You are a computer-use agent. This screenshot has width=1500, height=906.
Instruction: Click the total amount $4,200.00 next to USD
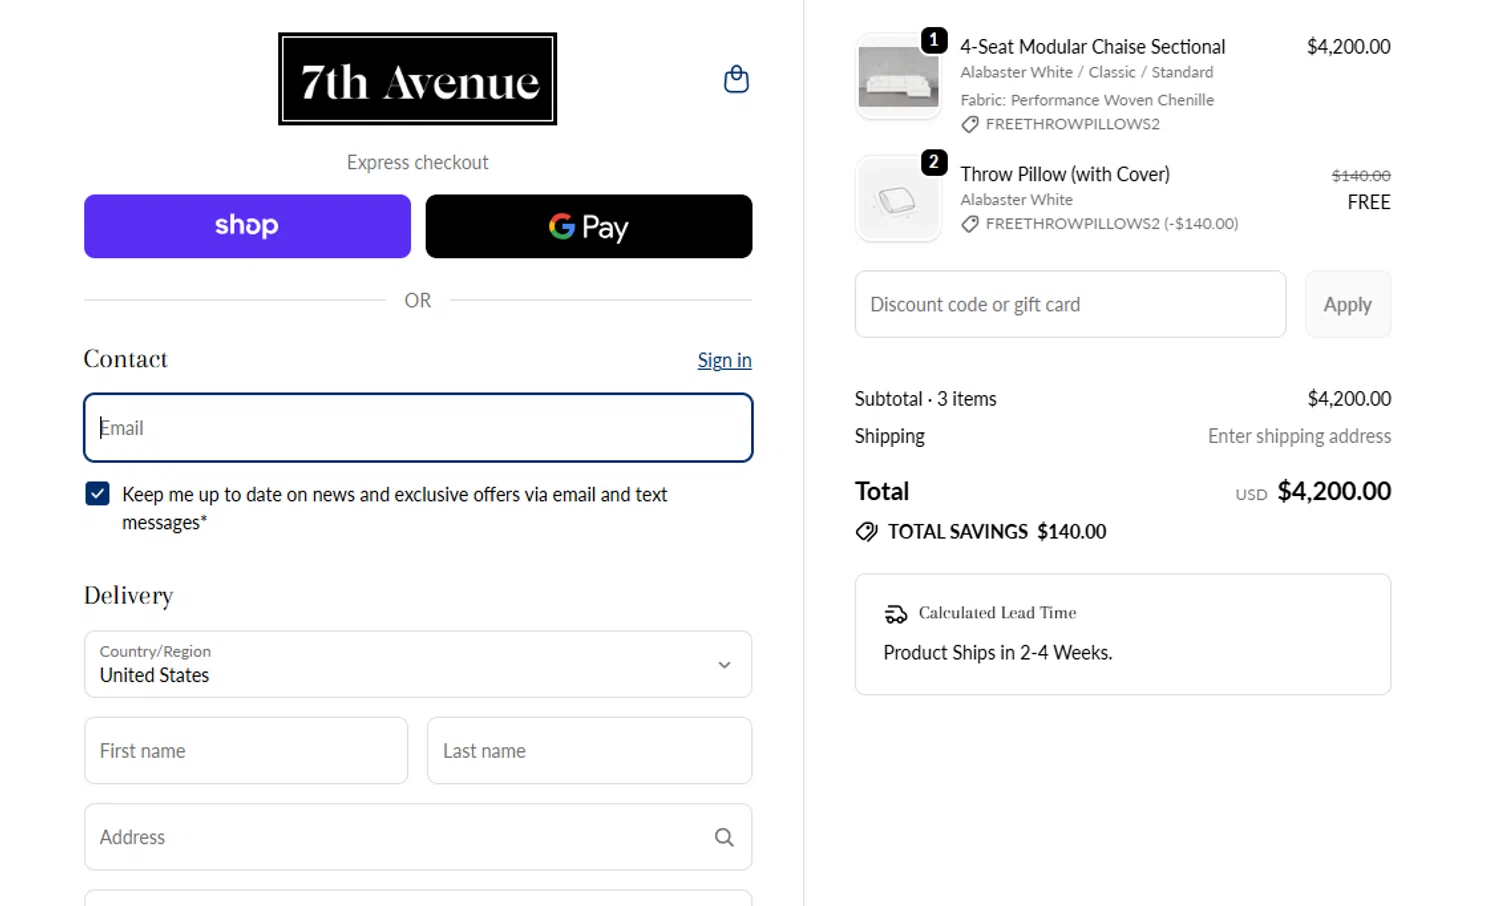click(x=1334, y=491)
